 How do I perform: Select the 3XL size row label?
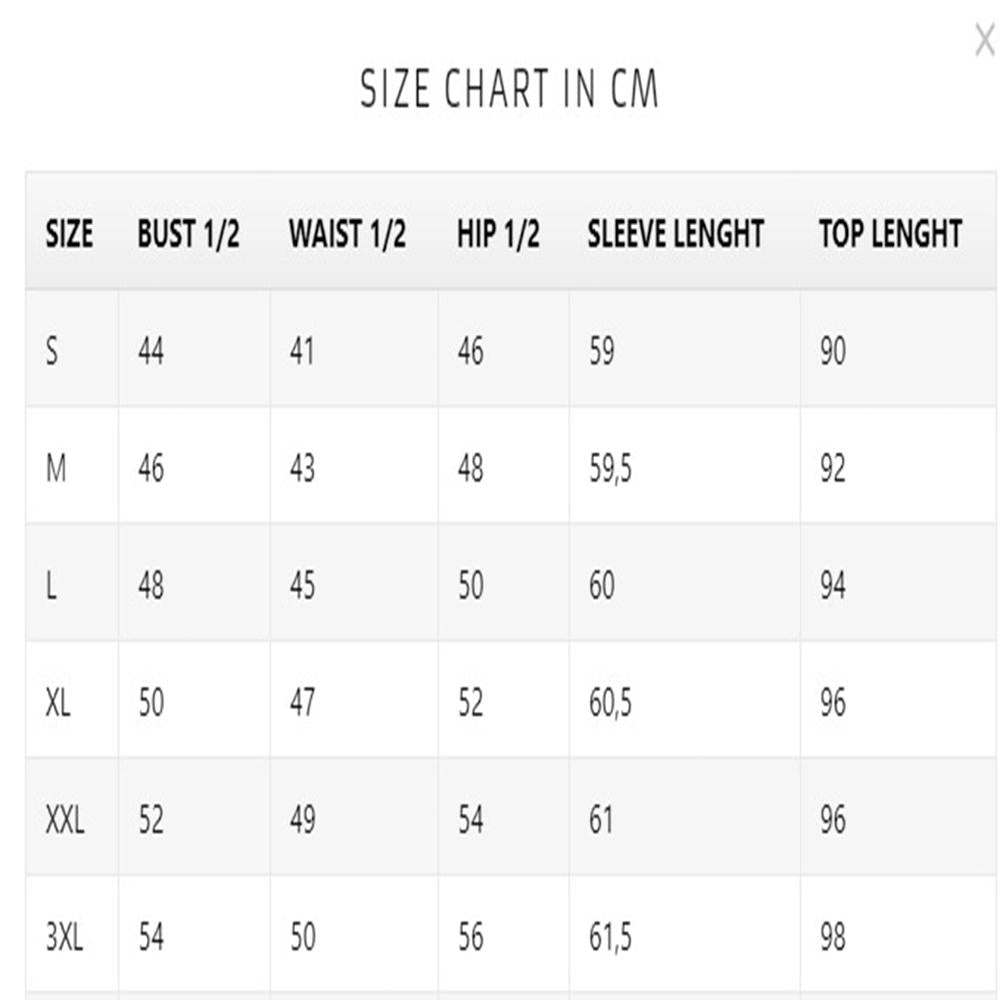tap(64, 937)
